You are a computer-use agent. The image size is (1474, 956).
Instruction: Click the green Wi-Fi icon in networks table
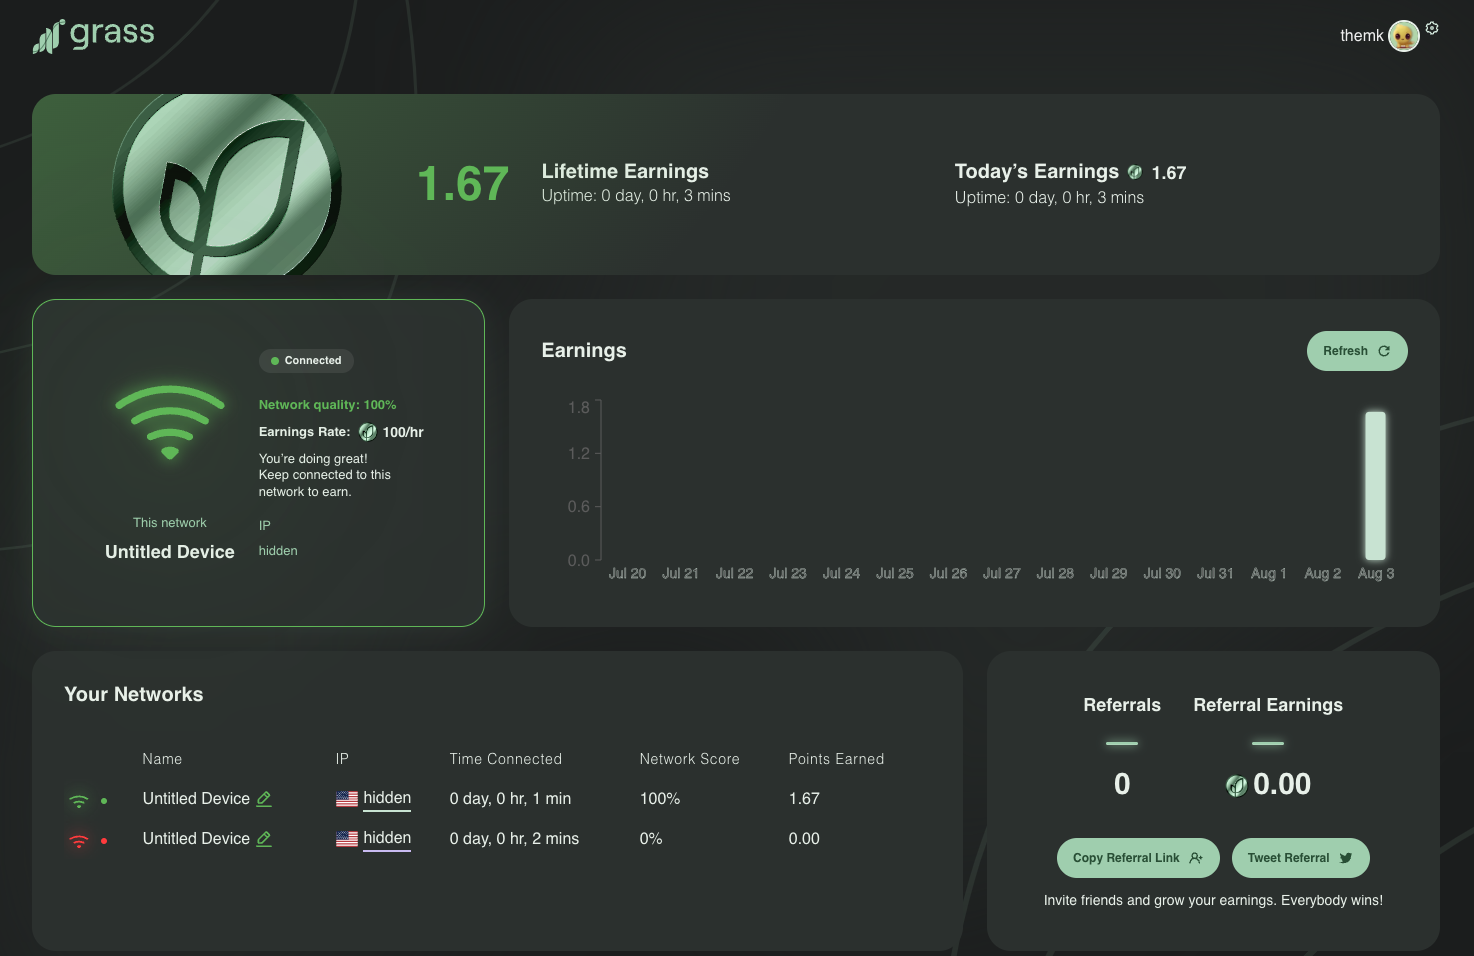pos(79,801)
